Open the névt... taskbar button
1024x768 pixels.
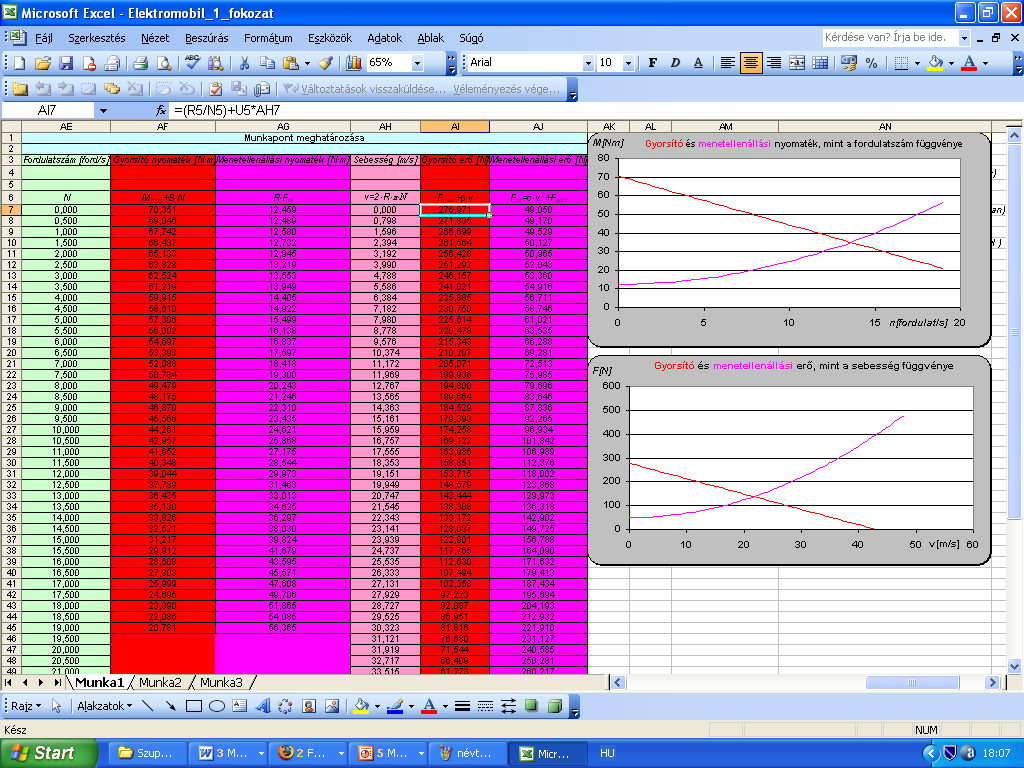click(x=466, y=753)
